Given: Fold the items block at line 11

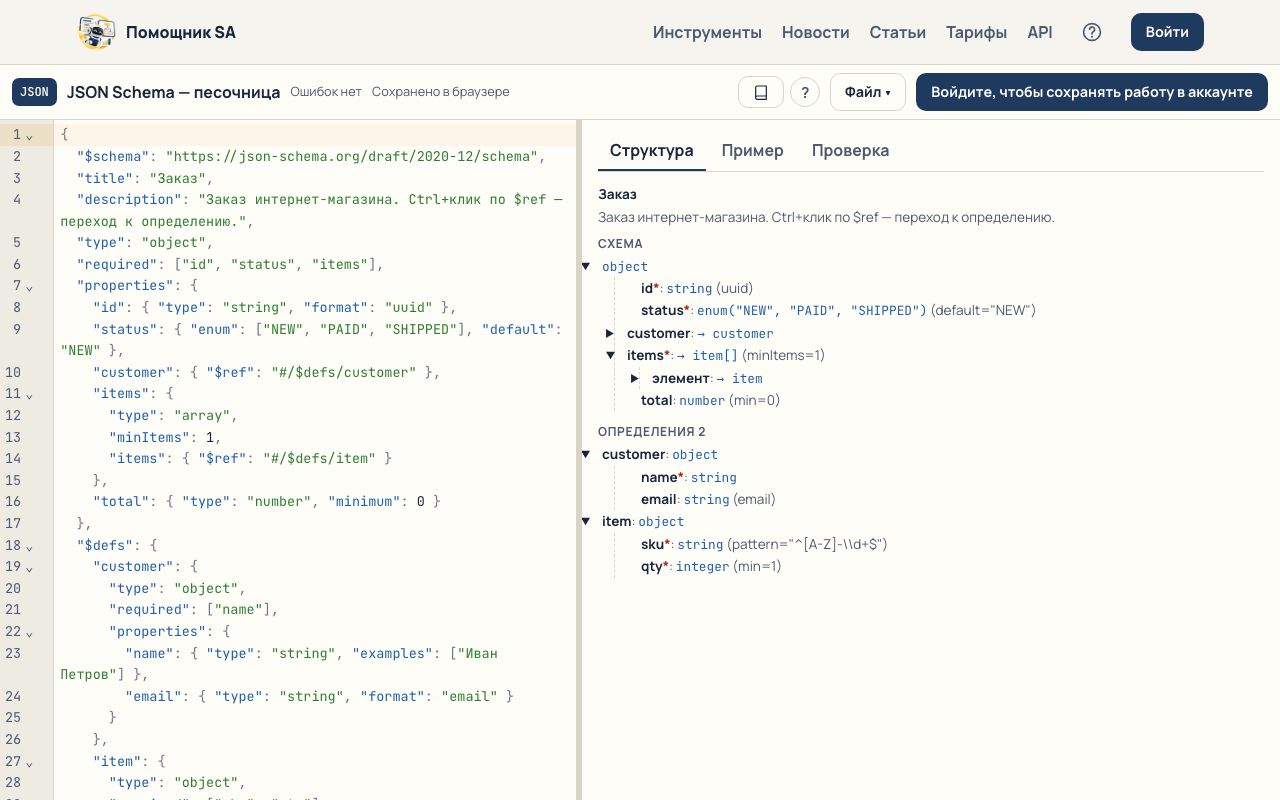Looking at the screenshot, I should (30, 395).
